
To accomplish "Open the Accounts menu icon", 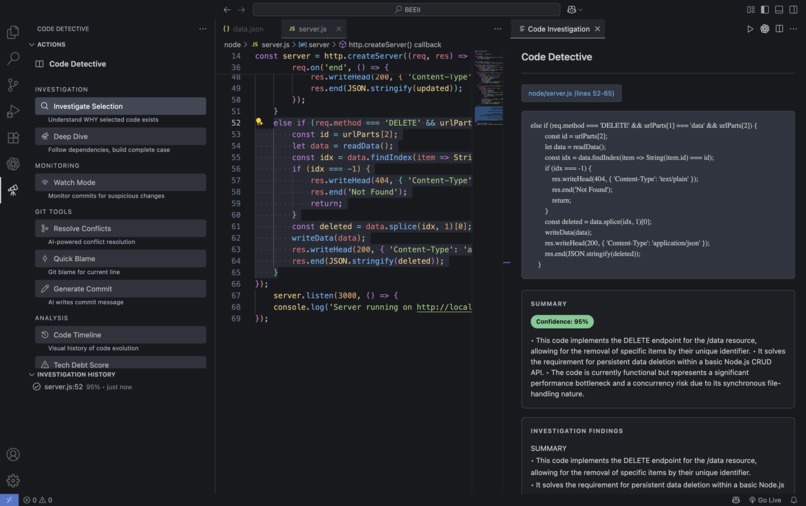I will pos(13,455).
